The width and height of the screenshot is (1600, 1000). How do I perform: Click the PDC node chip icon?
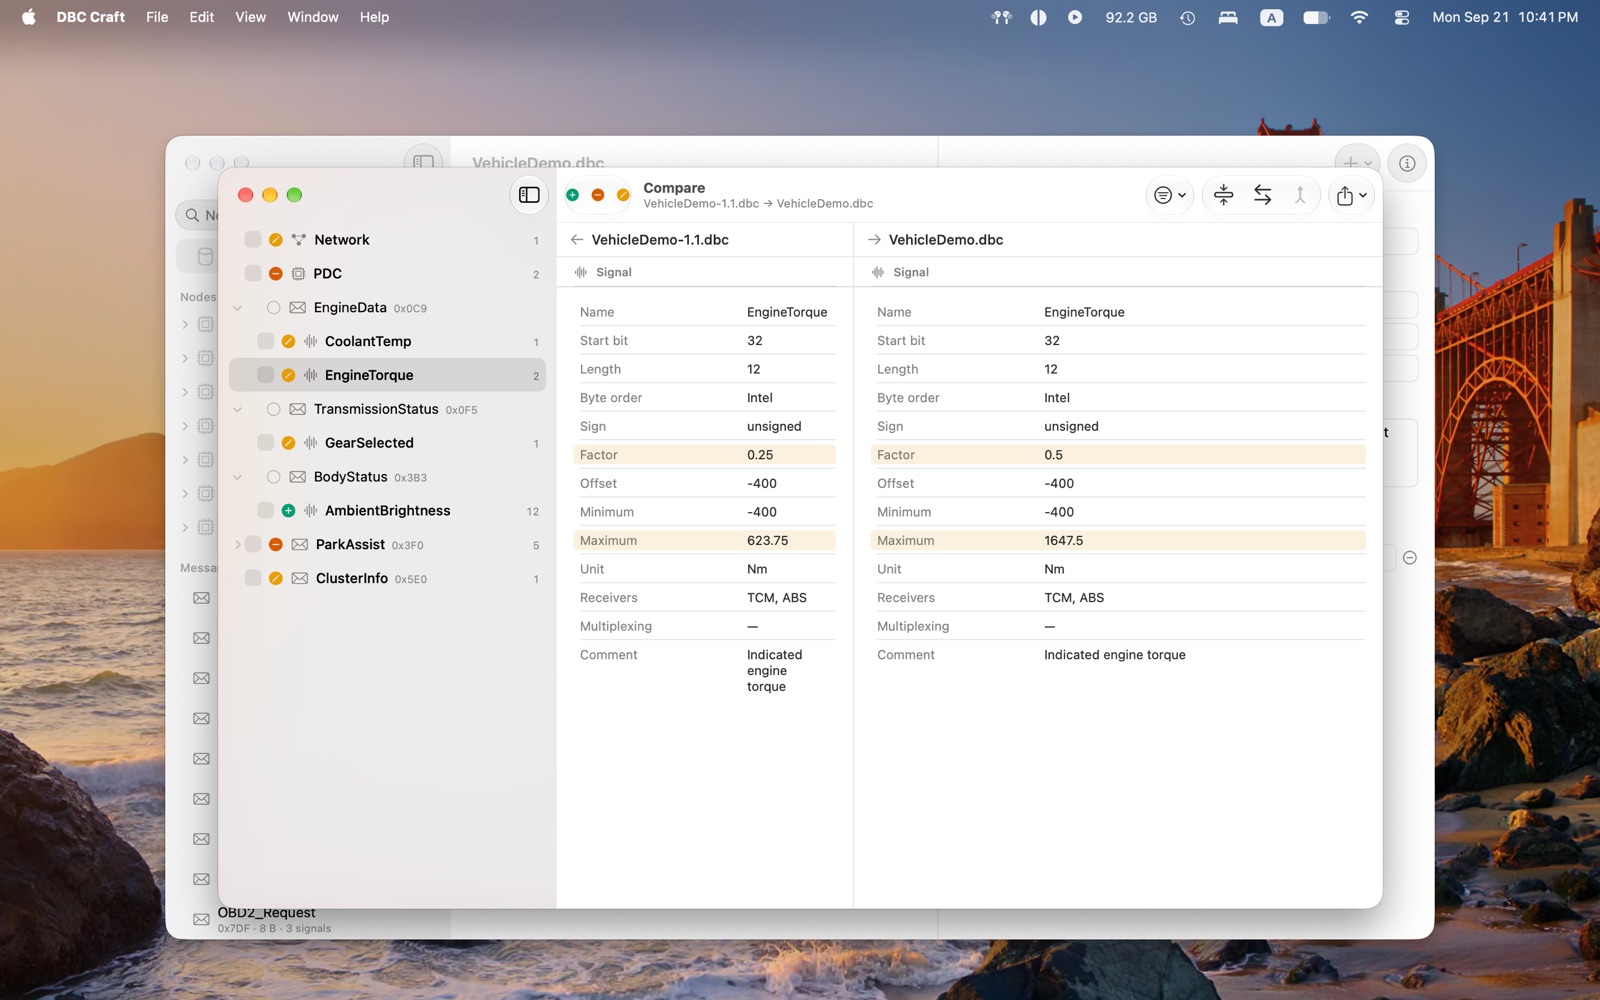point(298,274)
